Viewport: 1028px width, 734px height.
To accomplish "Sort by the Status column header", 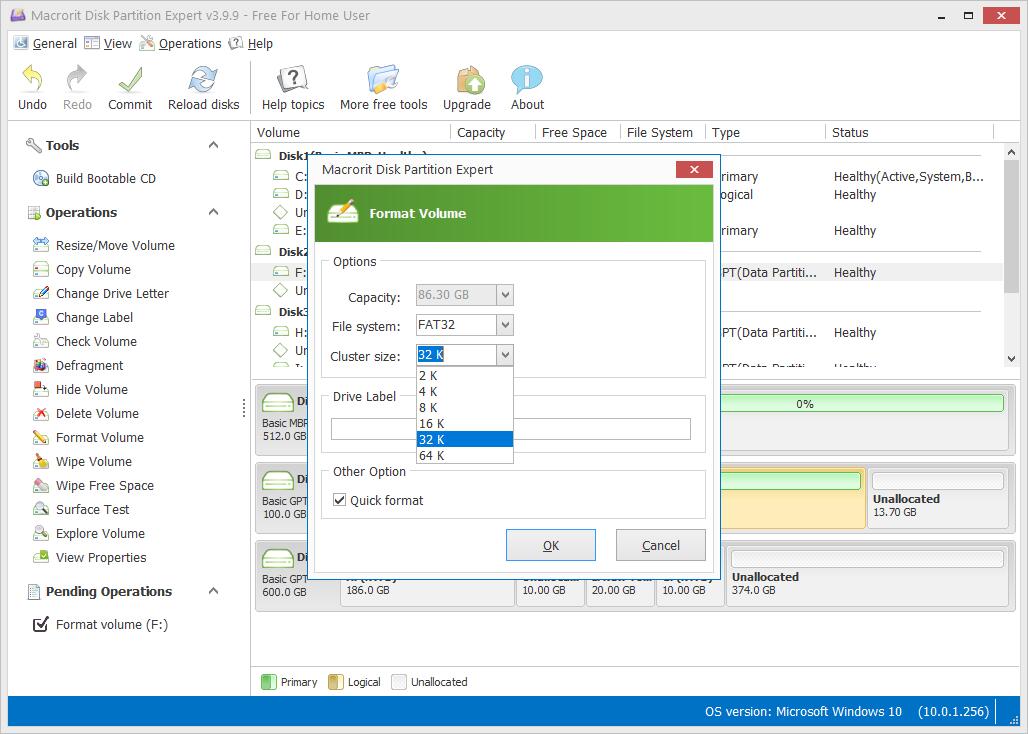I will tap(909, 132).
